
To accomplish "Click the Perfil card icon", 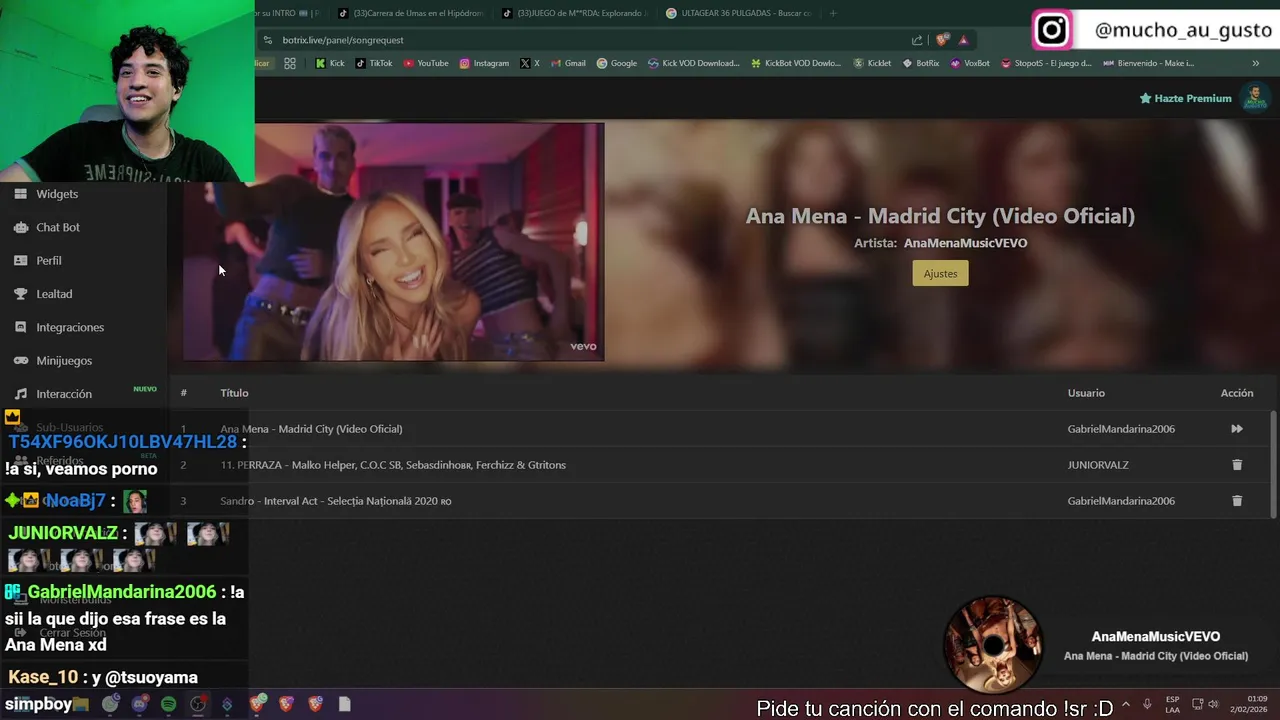I will click(x=20, y=260).
